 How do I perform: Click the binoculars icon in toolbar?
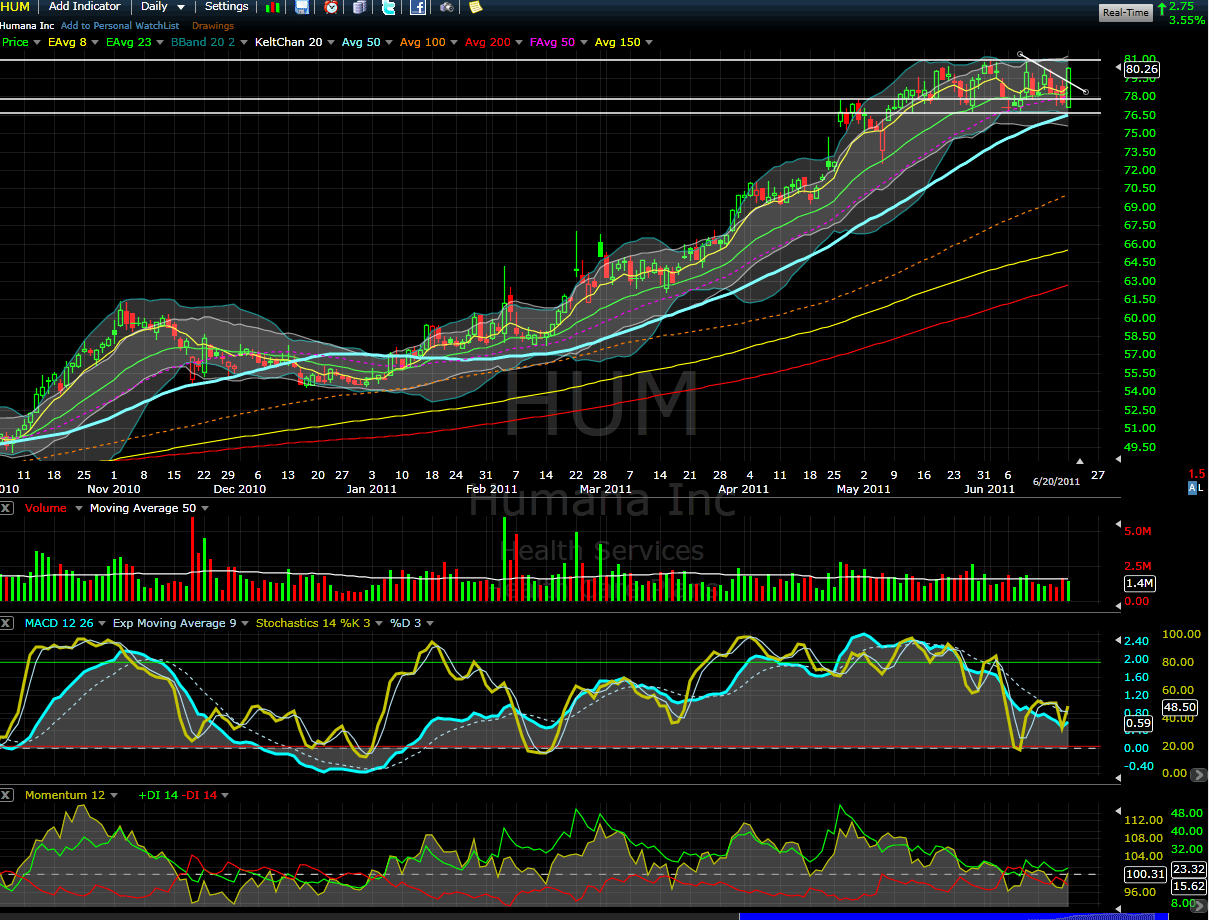[447, 7]
